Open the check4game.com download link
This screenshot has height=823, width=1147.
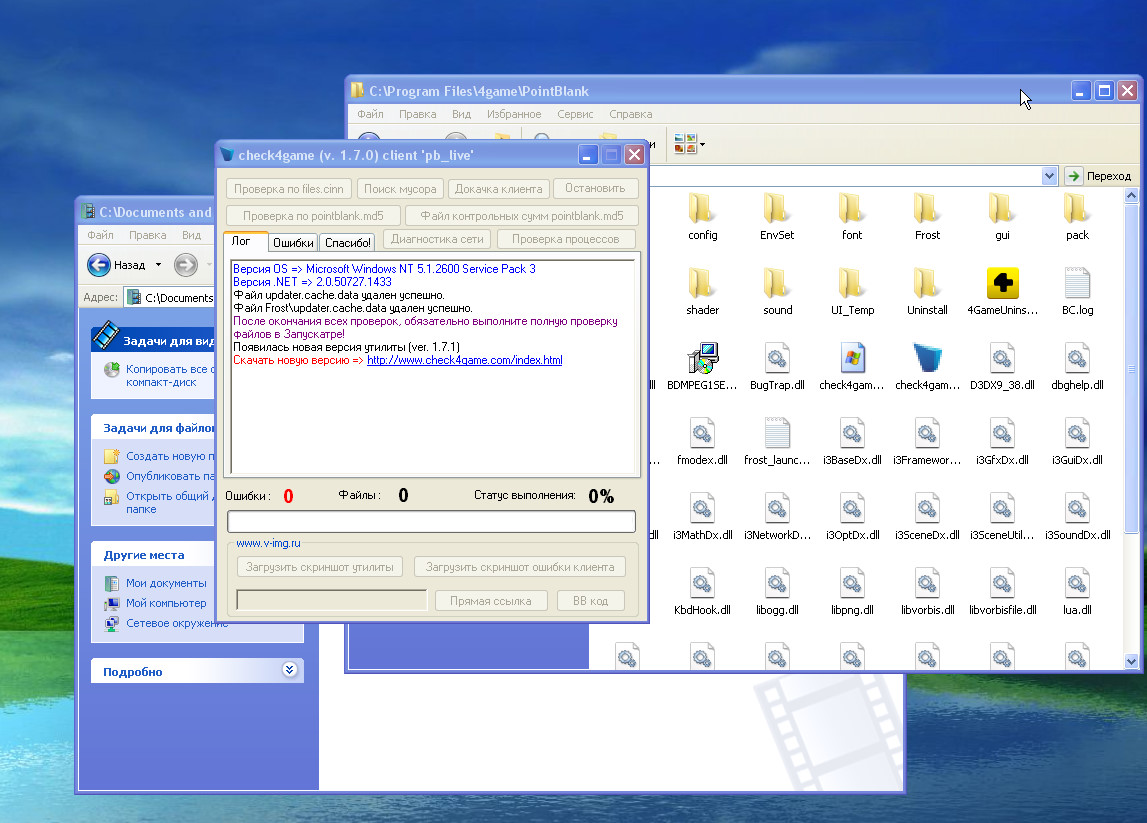click(465, 360)
